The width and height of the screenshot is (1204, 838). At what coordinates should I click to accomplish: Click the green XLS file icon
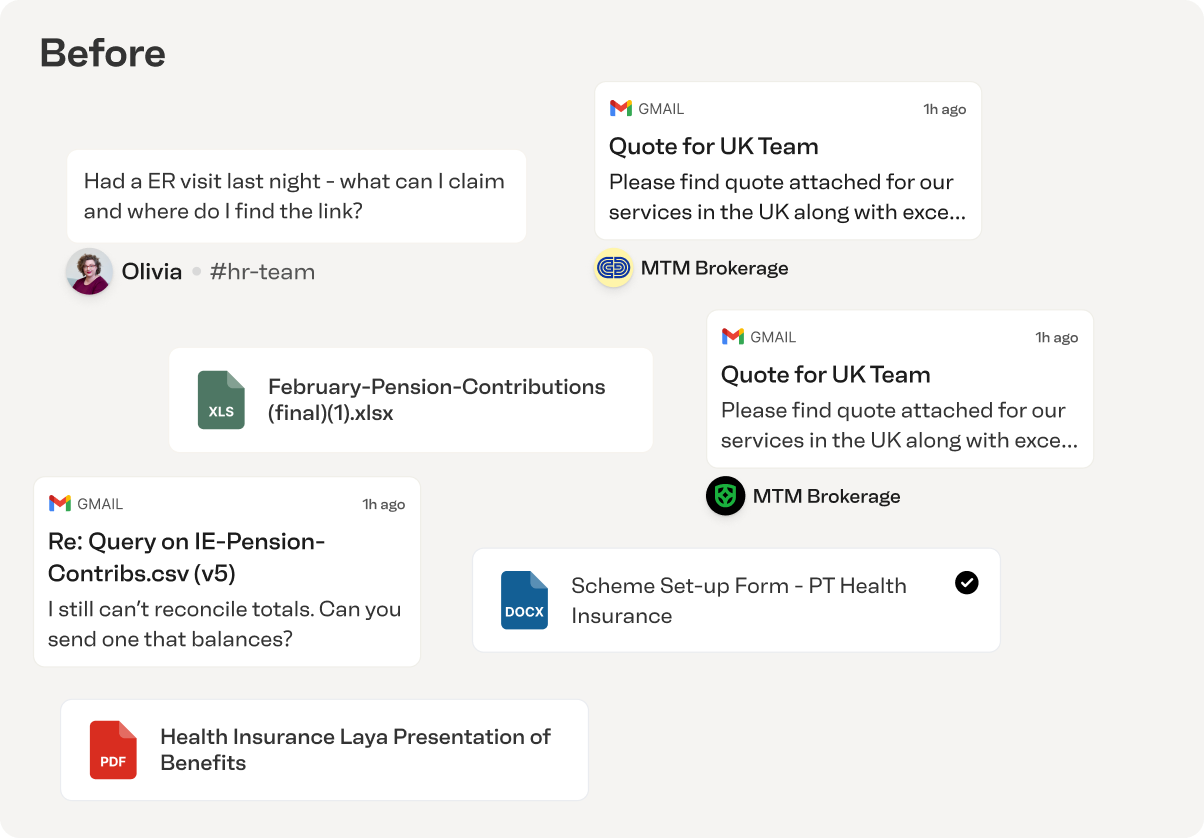coord(221,400)
